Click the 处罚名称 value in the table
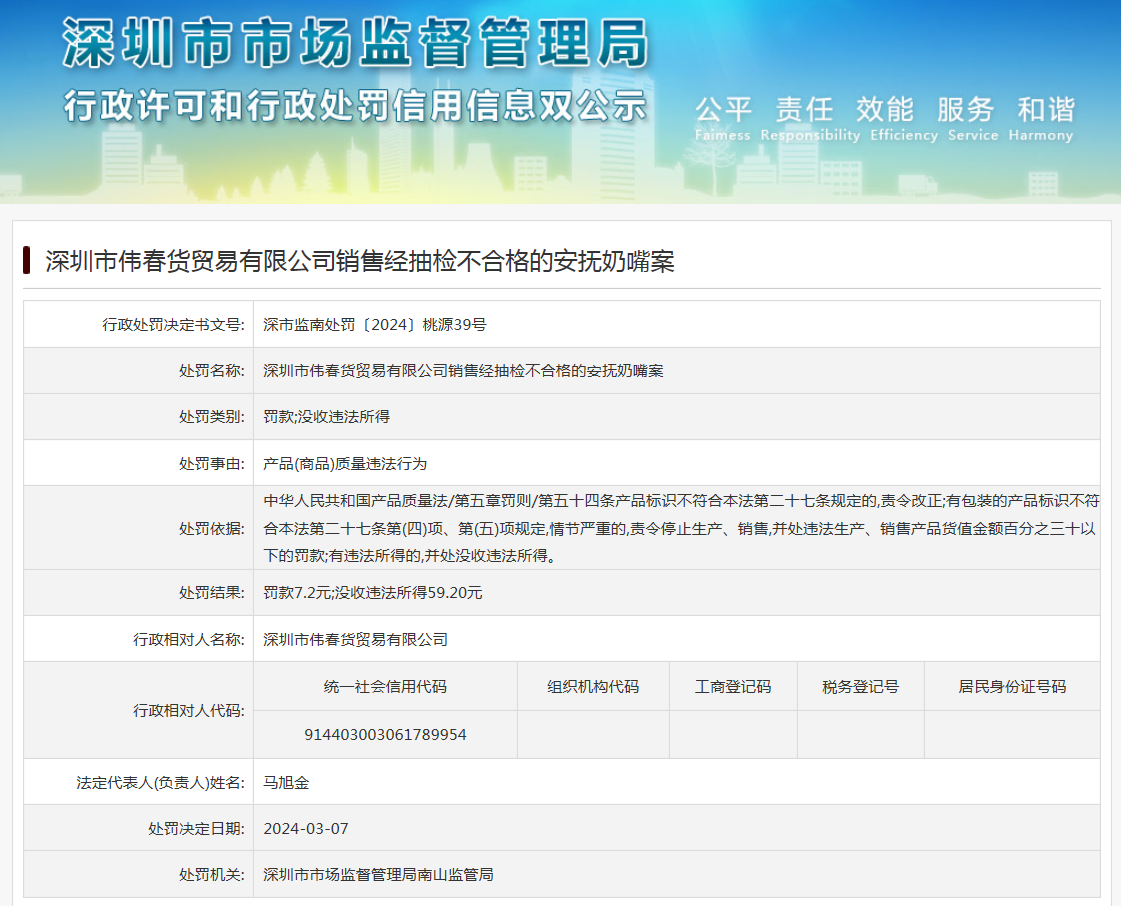This screenshot has height=906, width=1121. (463, 370)
